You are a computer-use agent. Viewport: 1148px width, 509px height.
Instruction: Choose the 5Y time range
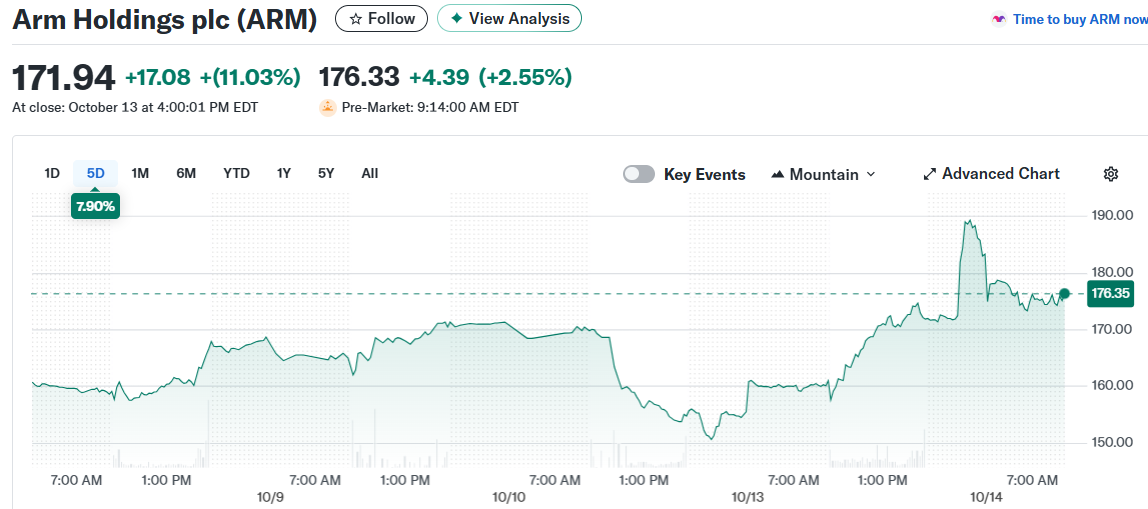(326, 173)
